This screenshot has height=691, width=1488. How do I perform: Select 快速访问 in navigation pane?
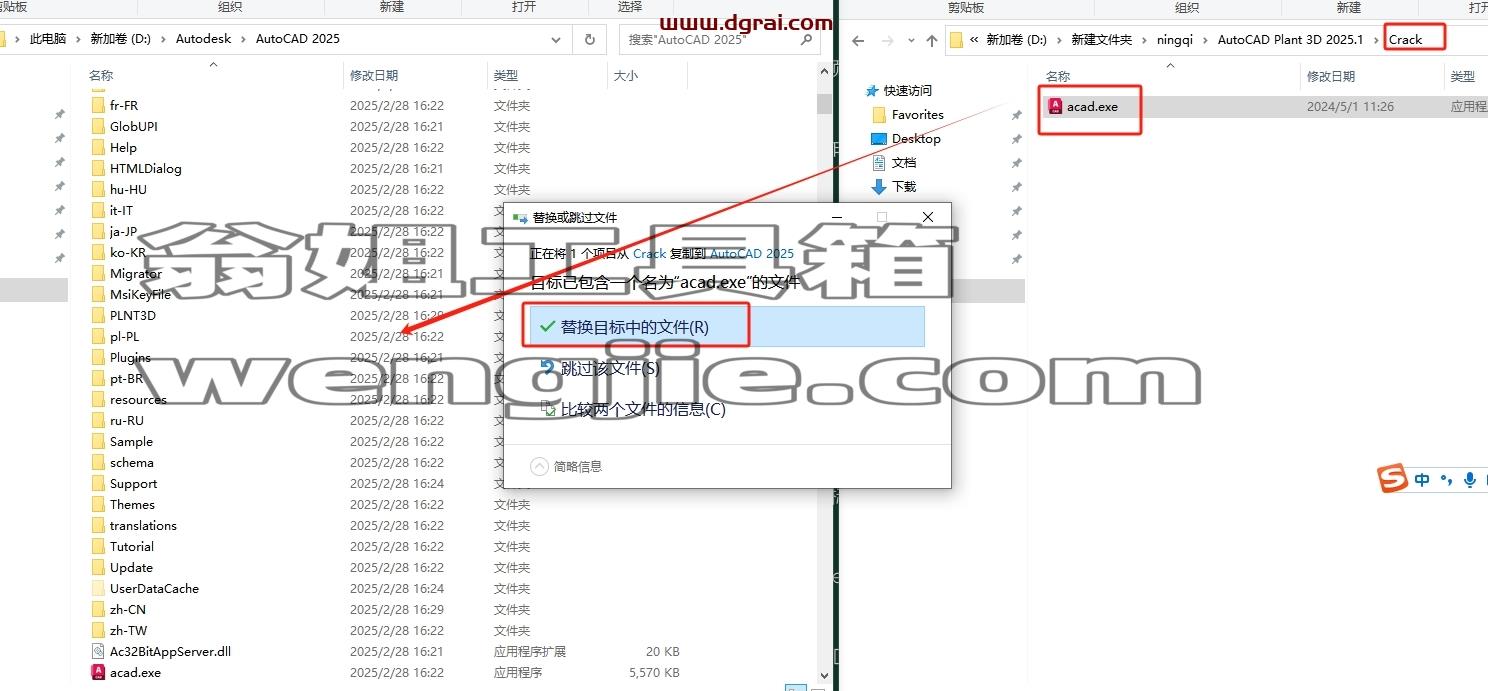[907, 90]
